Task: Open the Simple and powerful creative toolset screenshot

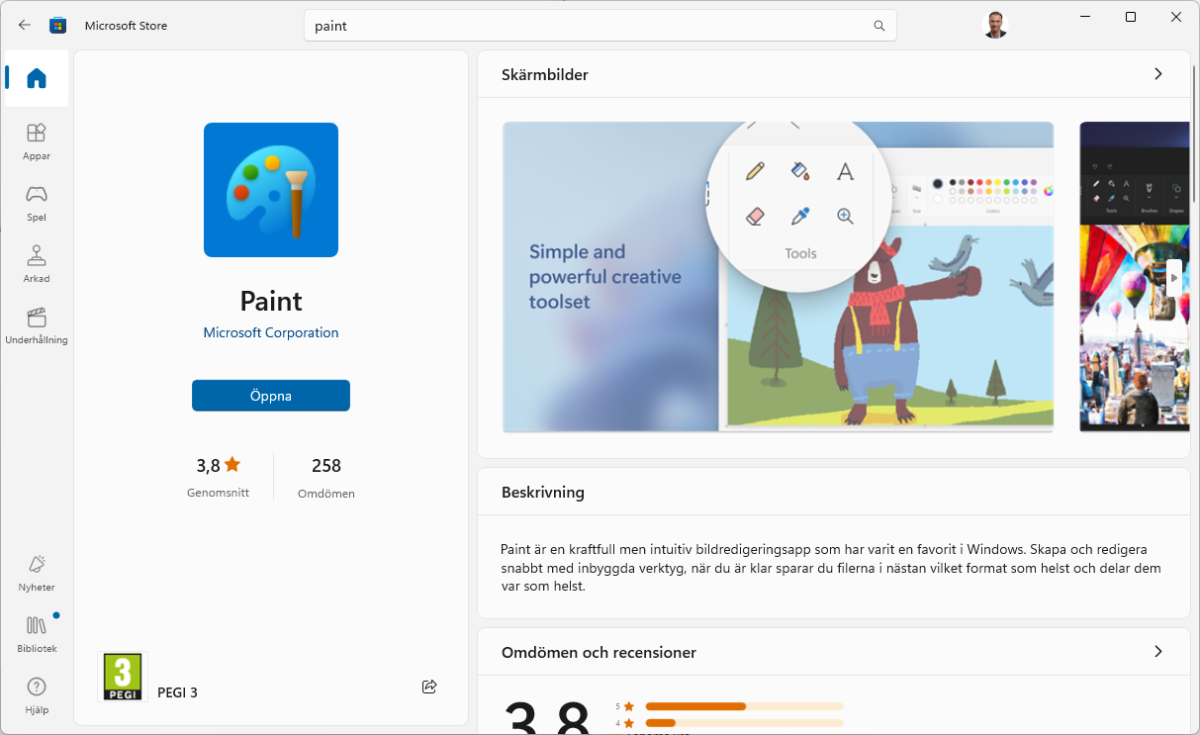Action: point(778,277)
